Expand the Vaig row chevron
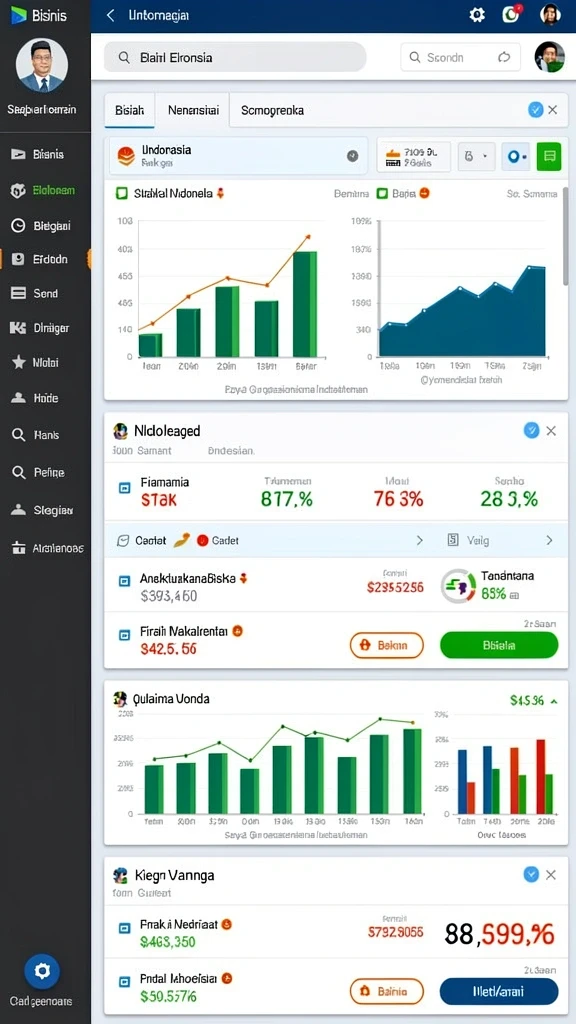576x1024 pixels. [x=549, y=540]
